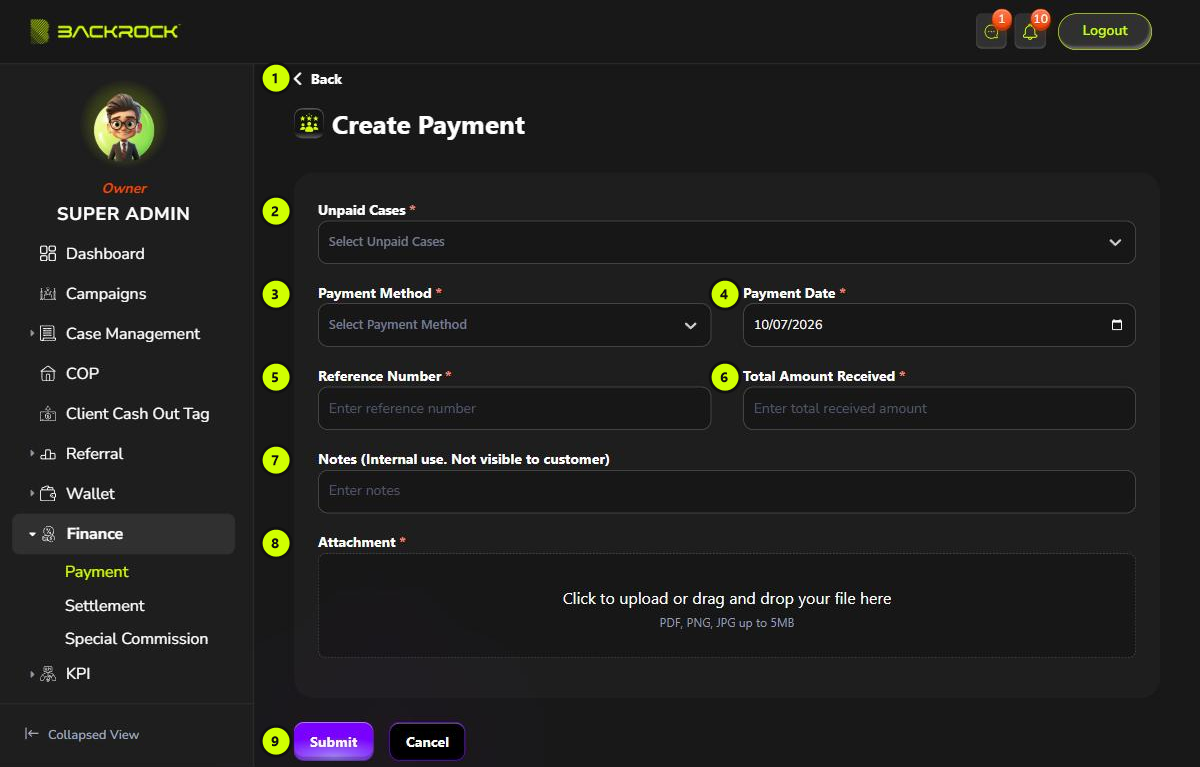The height and width of the screenshot is (767, 1200).
Task: Click the BackRock logo
Action: [104, 31]
